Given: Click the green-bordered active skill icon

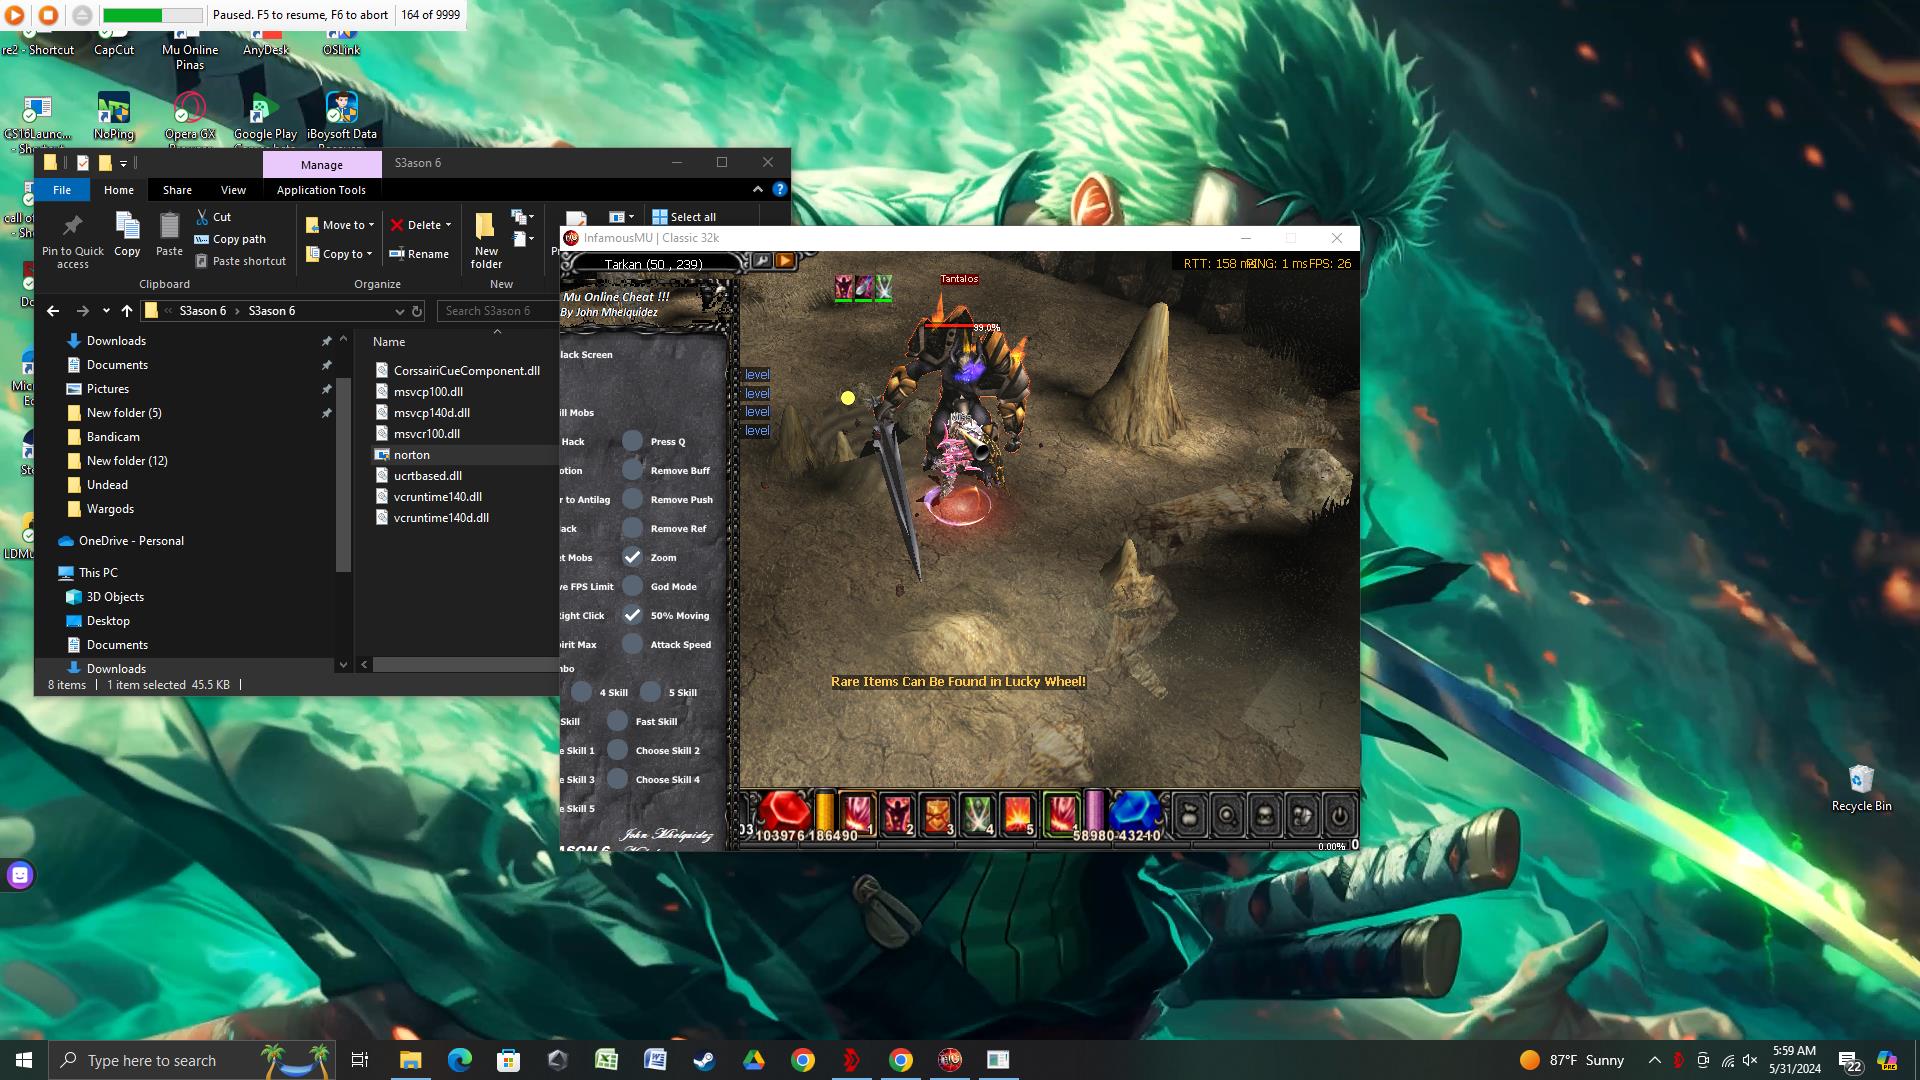Looking at the screenshot, I should point(1061,813).
